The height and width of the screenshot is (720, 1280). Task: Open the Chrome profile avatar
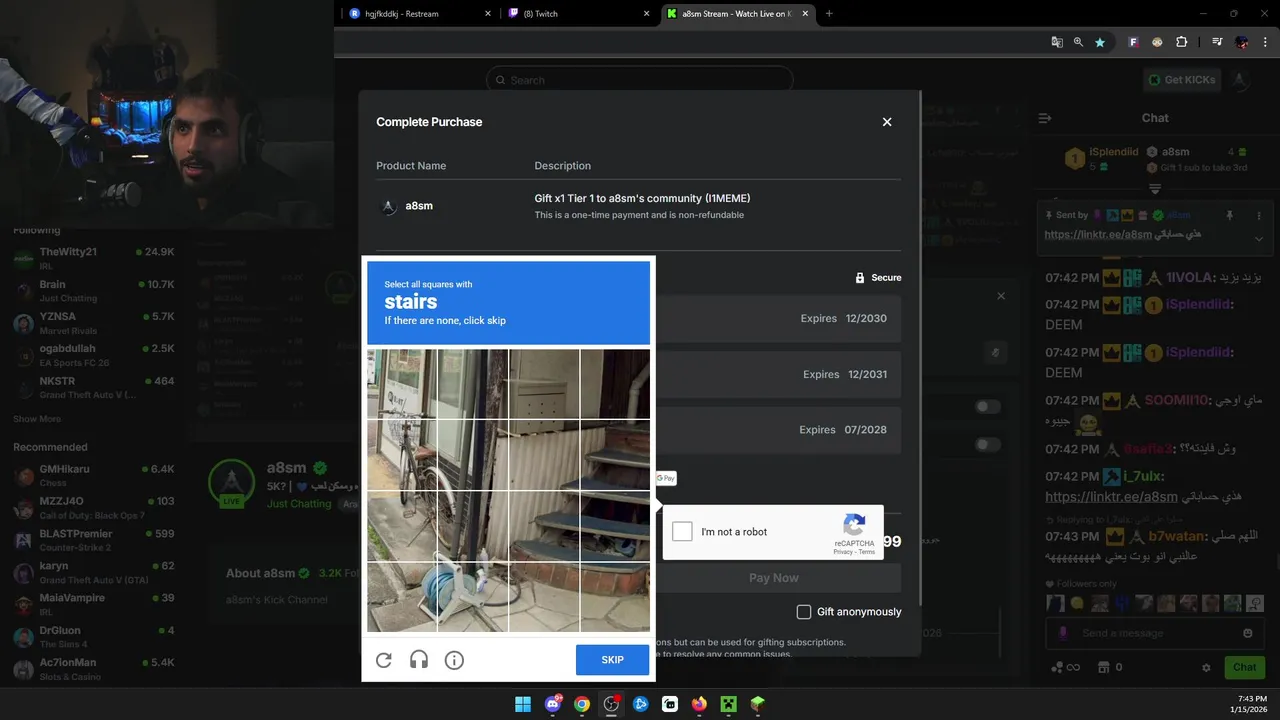point(1242,42)
